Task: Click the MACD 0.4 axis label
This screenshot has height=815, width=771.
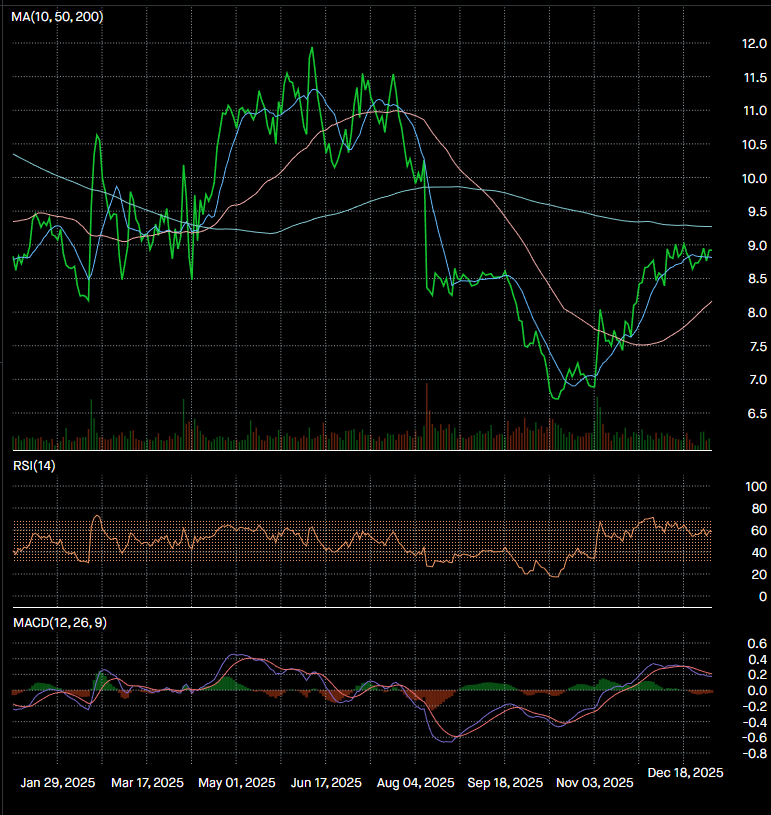Action: click(757, 660)
